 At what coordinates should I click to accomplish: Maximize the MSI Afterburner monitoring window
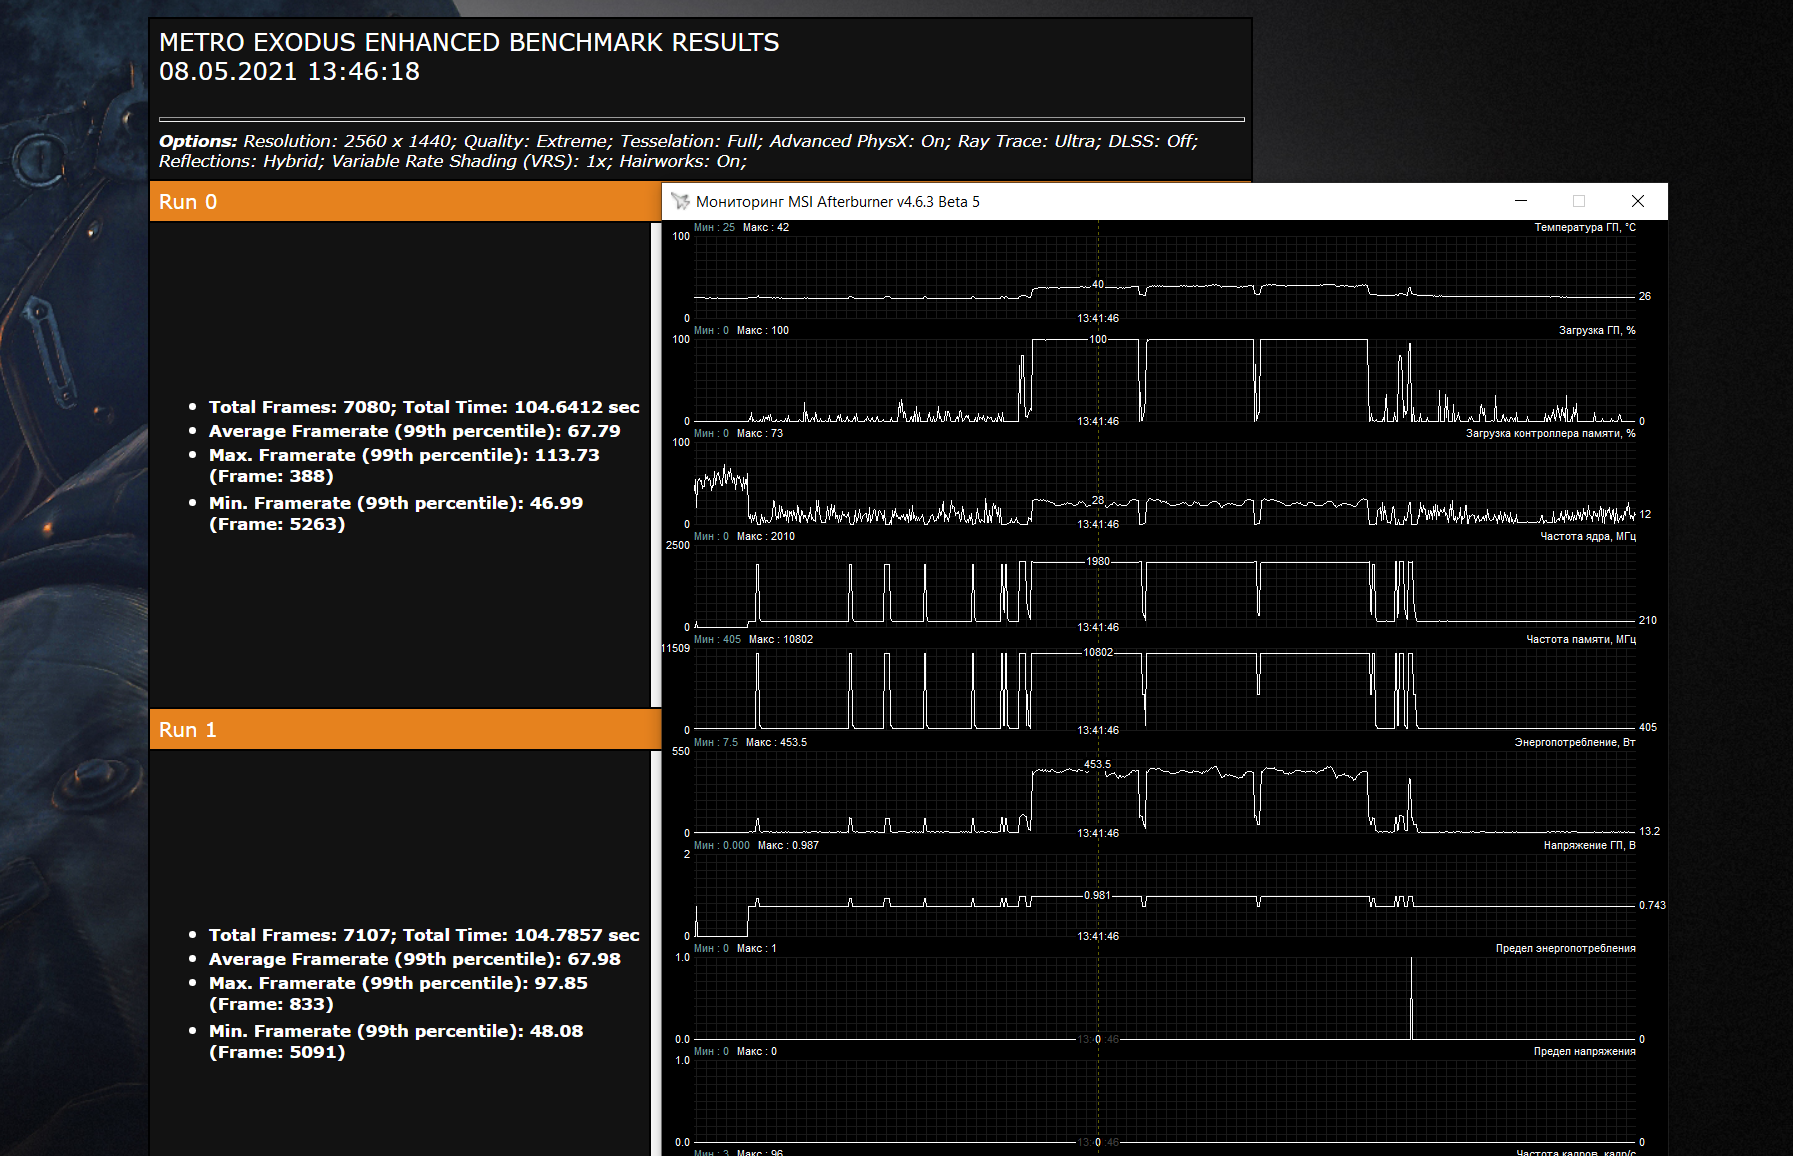1579,201
